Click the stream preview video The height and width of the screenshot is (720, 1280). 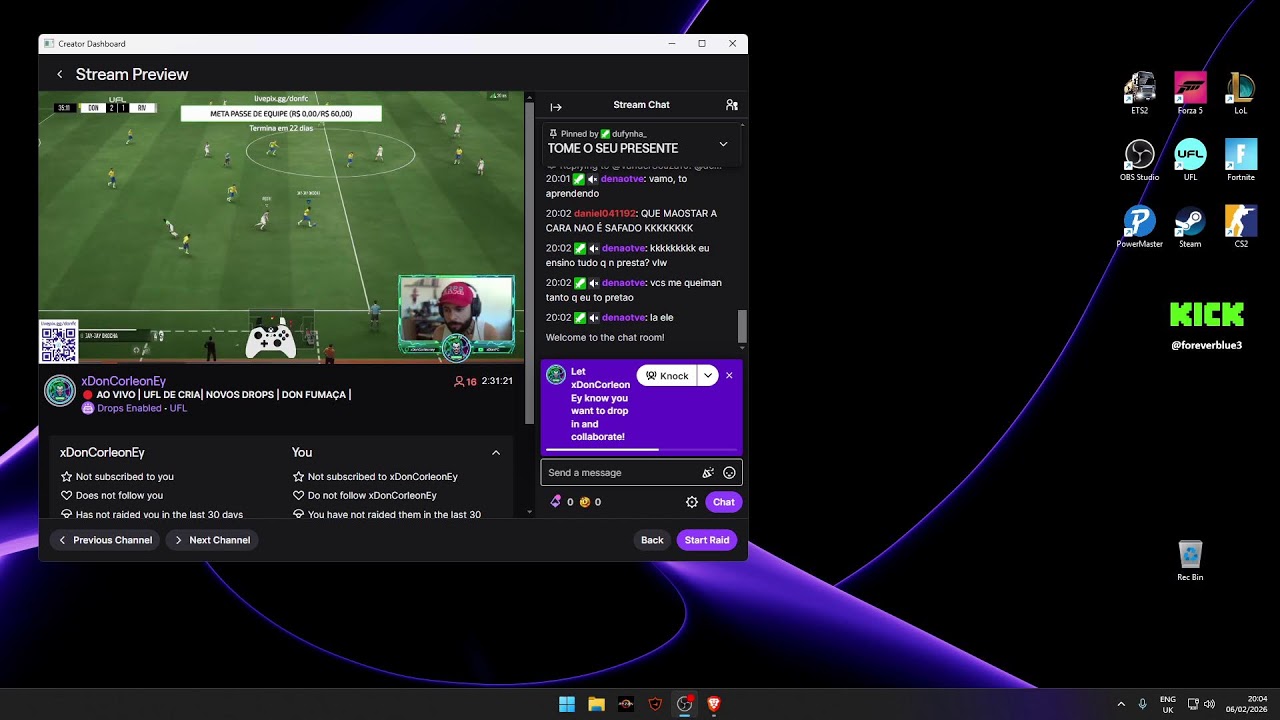[281, 228]
